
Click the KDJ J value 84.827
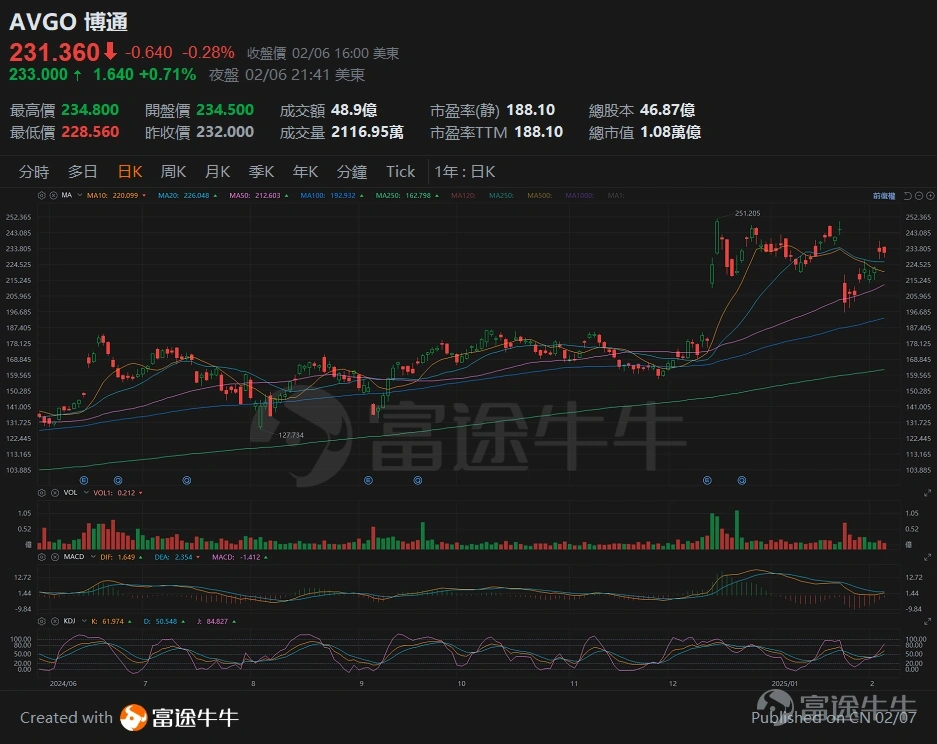tap(217, 621)
